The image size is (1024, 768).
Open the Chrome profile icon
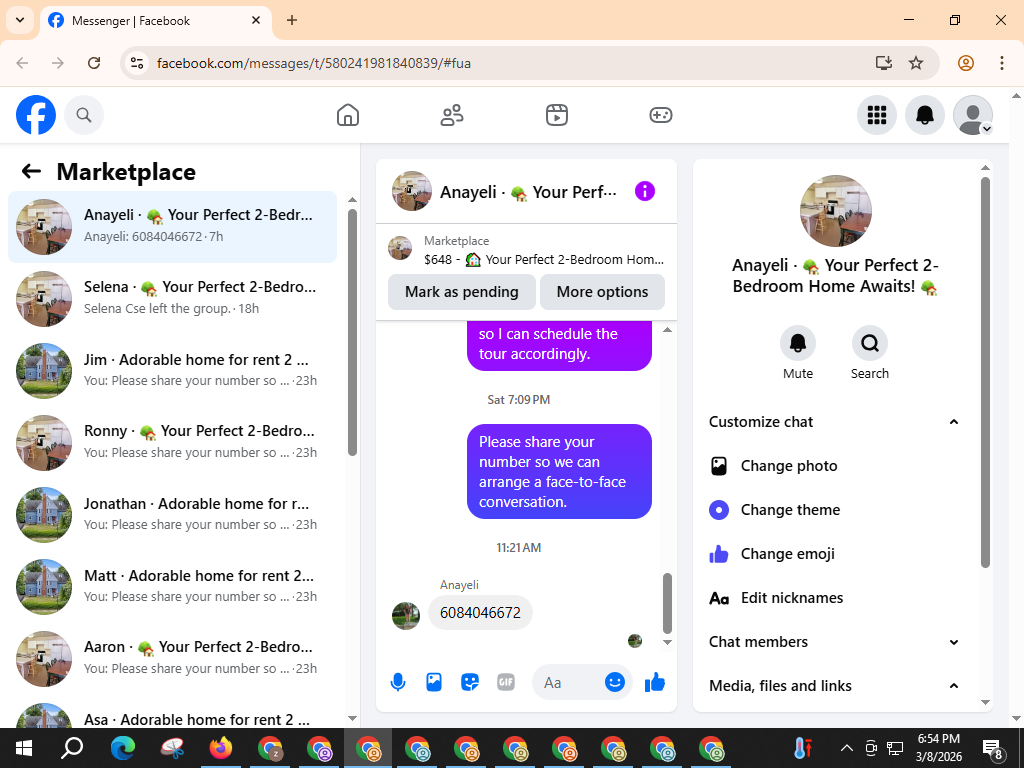coord(966,63)
